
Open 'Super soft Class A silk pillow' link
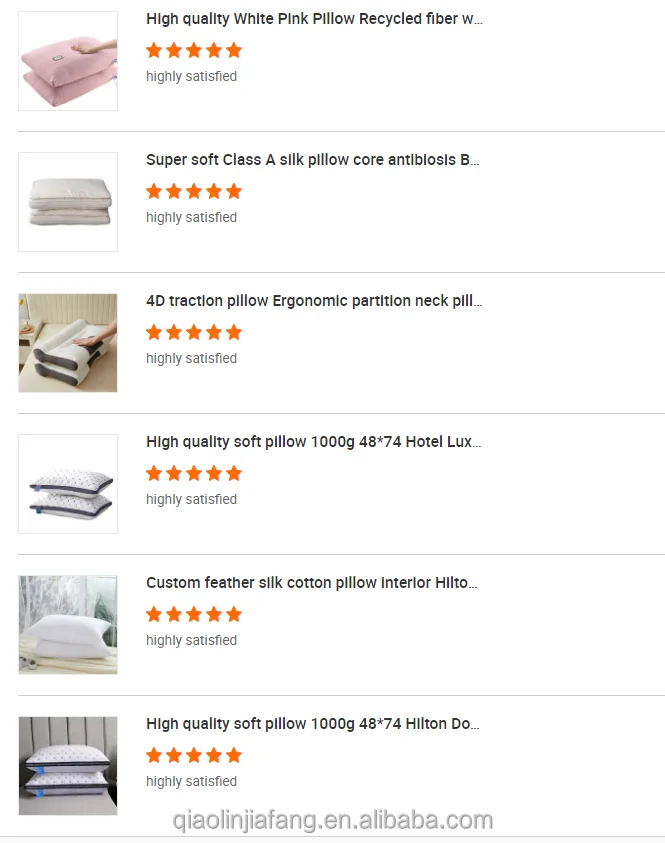coord(313,160)
